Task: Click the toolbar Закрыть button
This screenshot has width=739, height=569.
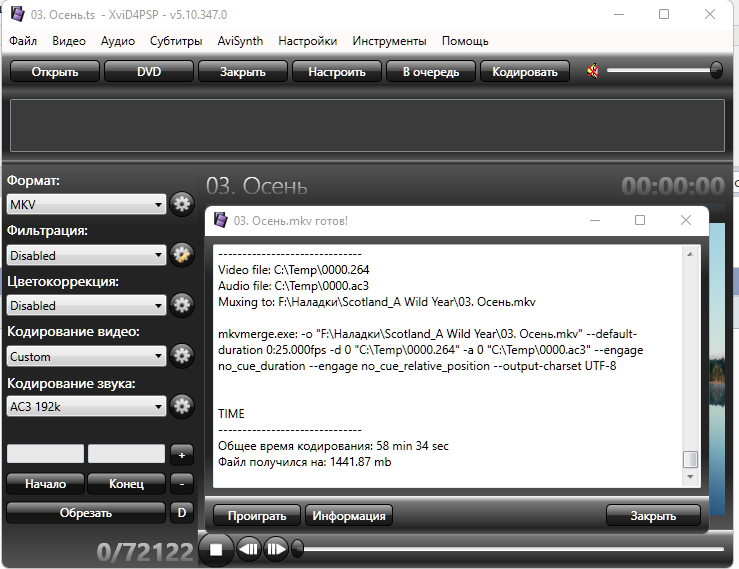Action: (243, 72)
